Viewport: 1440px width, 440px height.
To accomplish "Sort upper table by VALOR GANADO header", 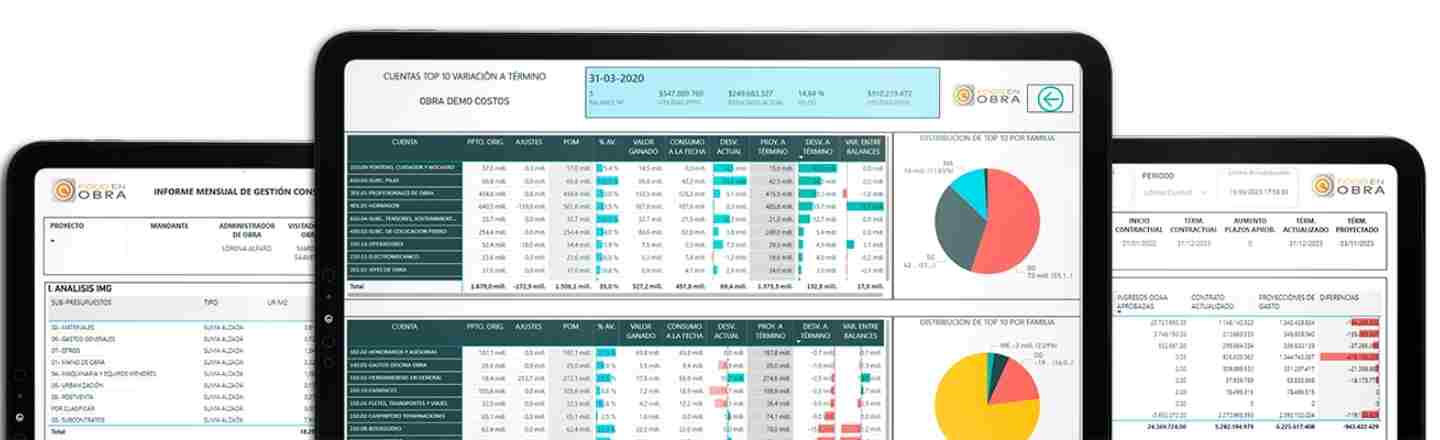I will [x=642, y=147].
